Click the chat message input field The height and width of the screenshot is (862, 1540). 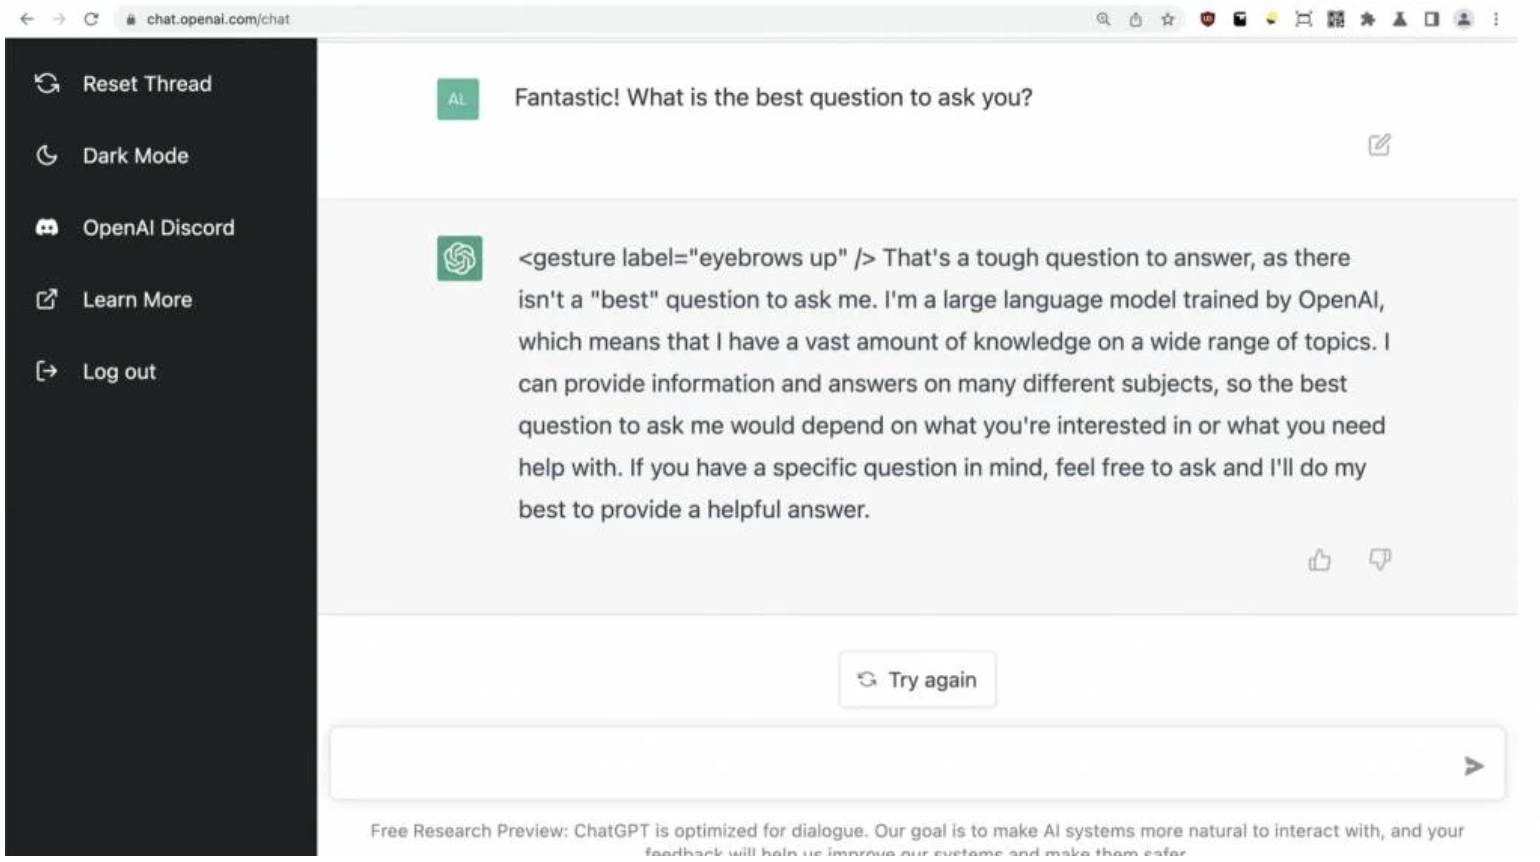pos(890,765)
